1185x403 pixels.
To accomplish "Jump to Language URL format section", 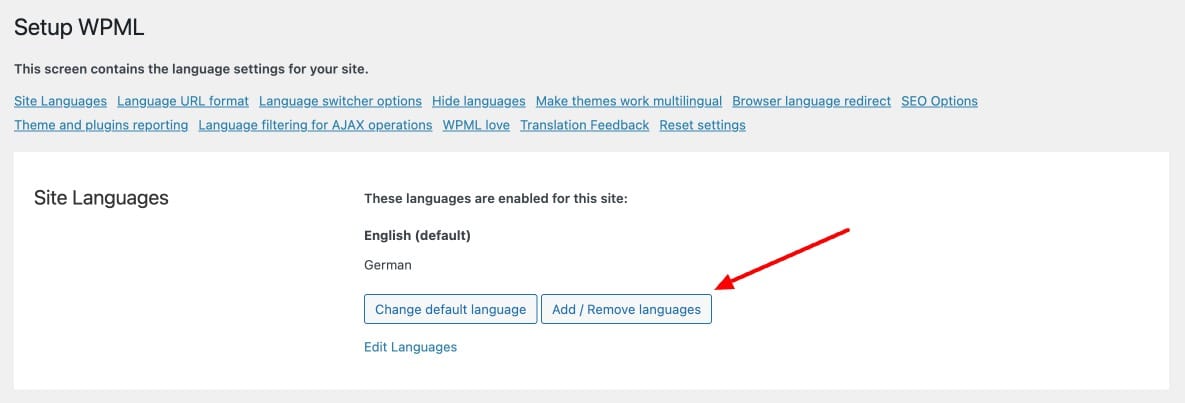I will 183,101.
